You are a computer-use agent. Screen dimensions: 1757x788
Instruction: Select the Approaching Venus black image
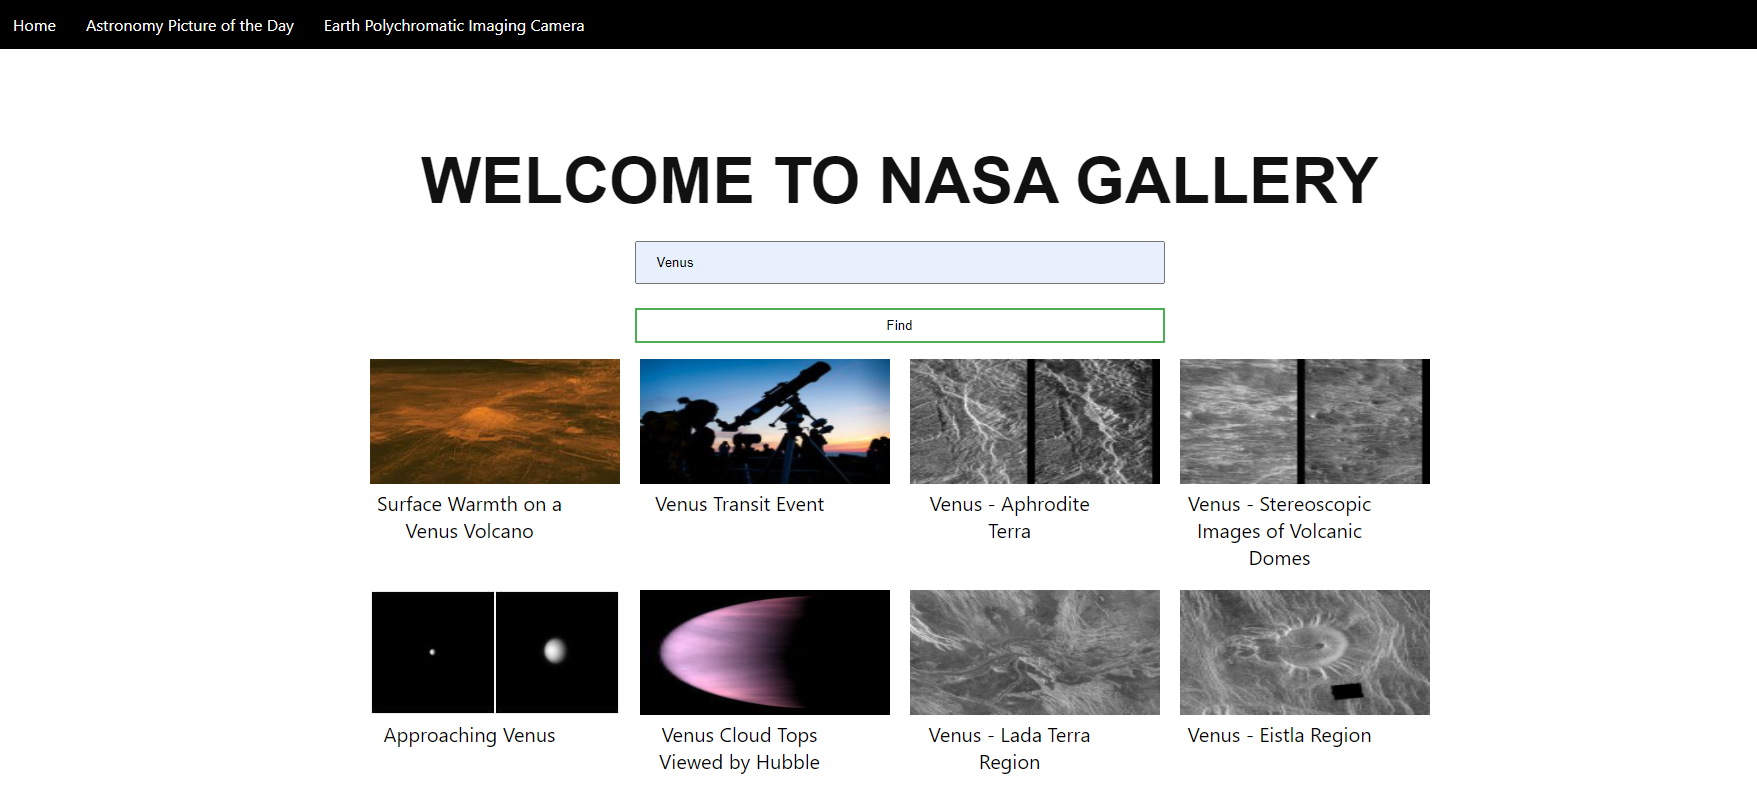point(494,652)
